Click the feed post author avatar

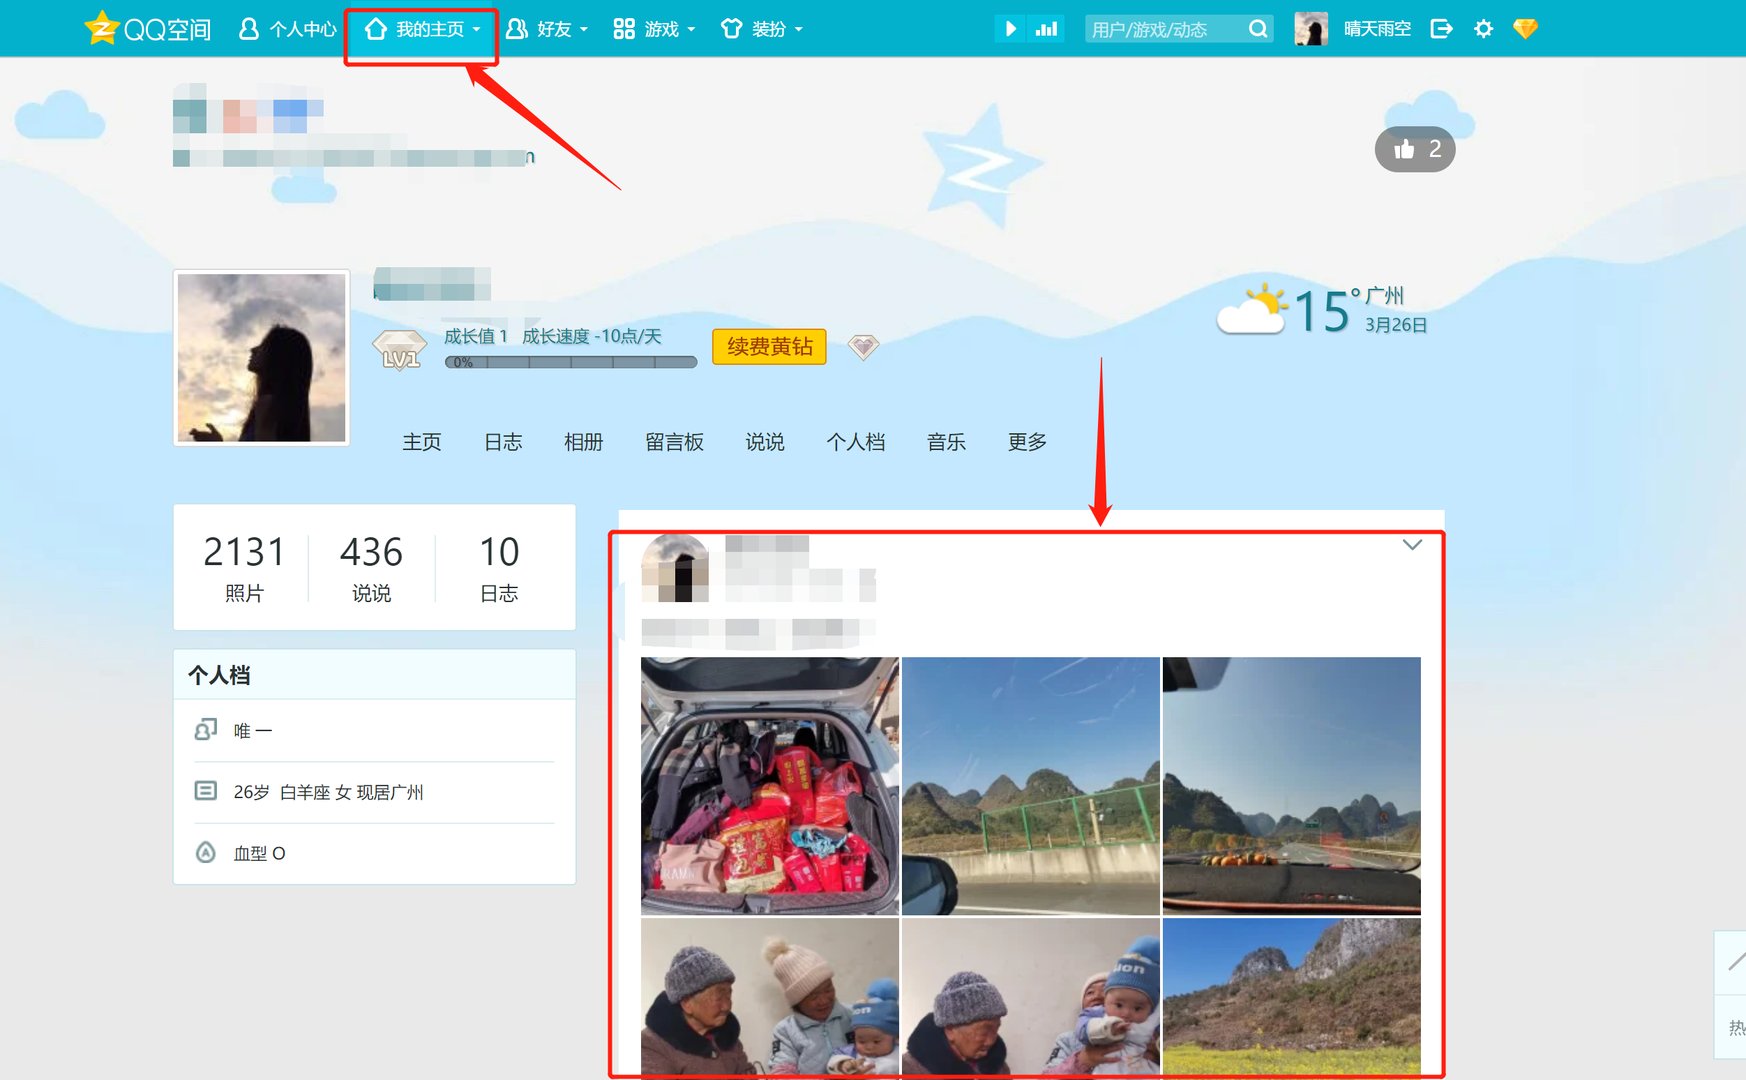click(x=675, y=568)
